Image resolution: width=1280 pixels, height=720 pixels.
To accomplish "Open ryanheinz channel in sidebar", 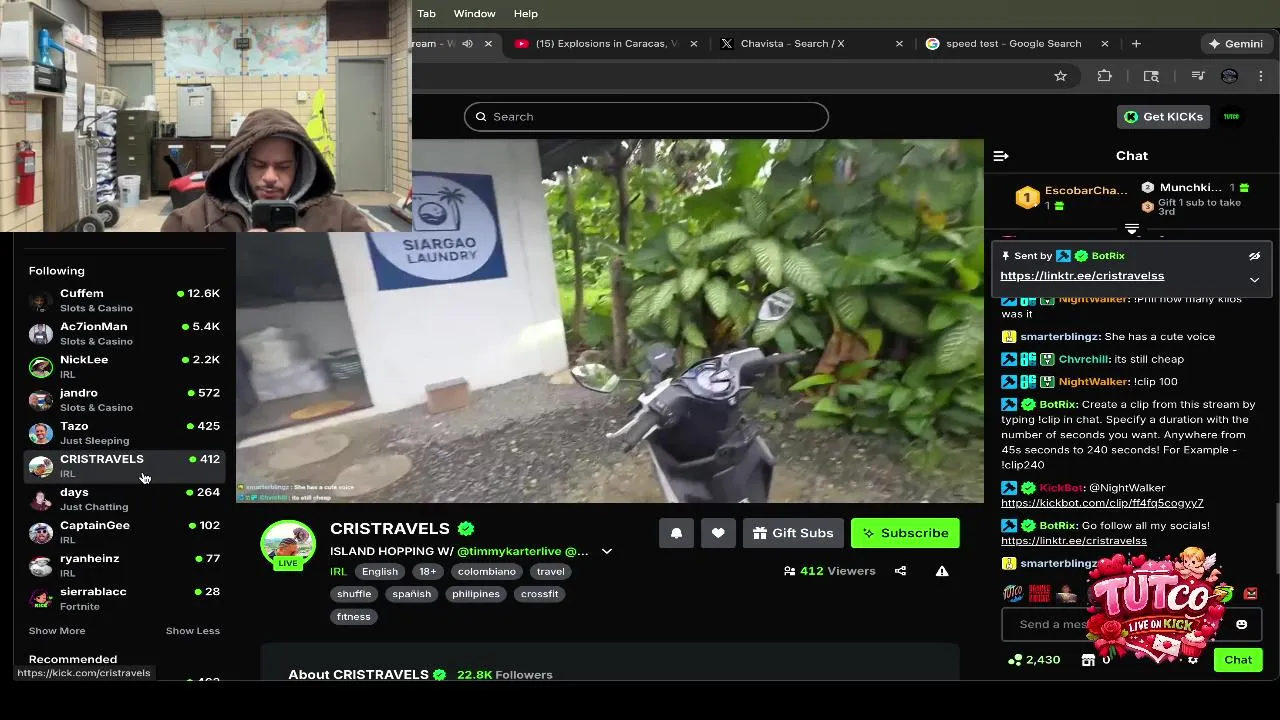I will (x=124, y=564).
